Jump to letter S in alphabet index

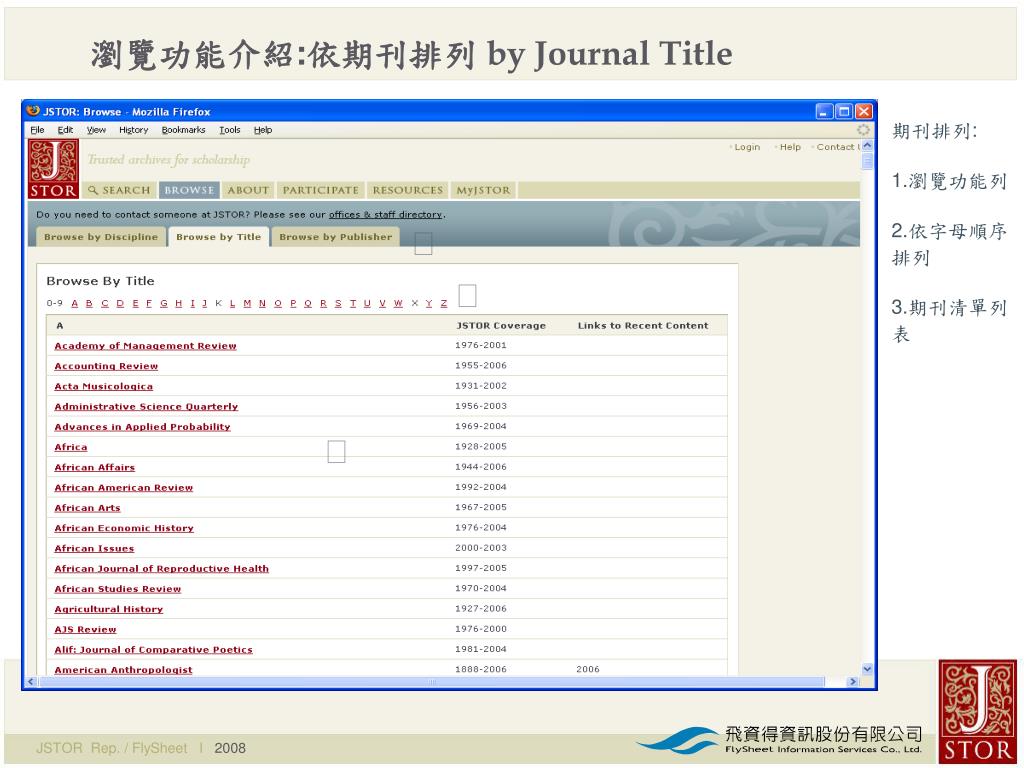338,303
